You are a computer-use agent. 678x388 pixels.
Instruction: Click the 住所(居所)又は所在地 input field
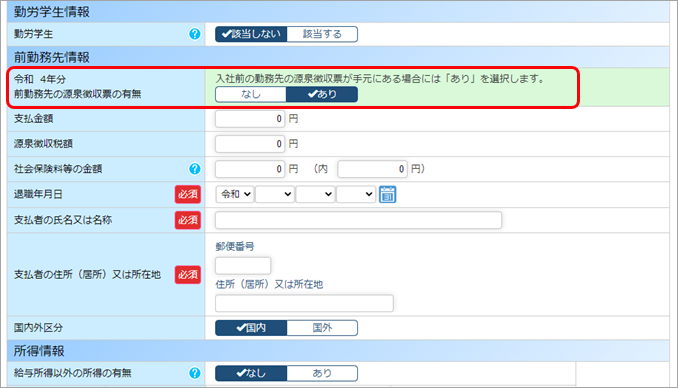click(304, 303)
